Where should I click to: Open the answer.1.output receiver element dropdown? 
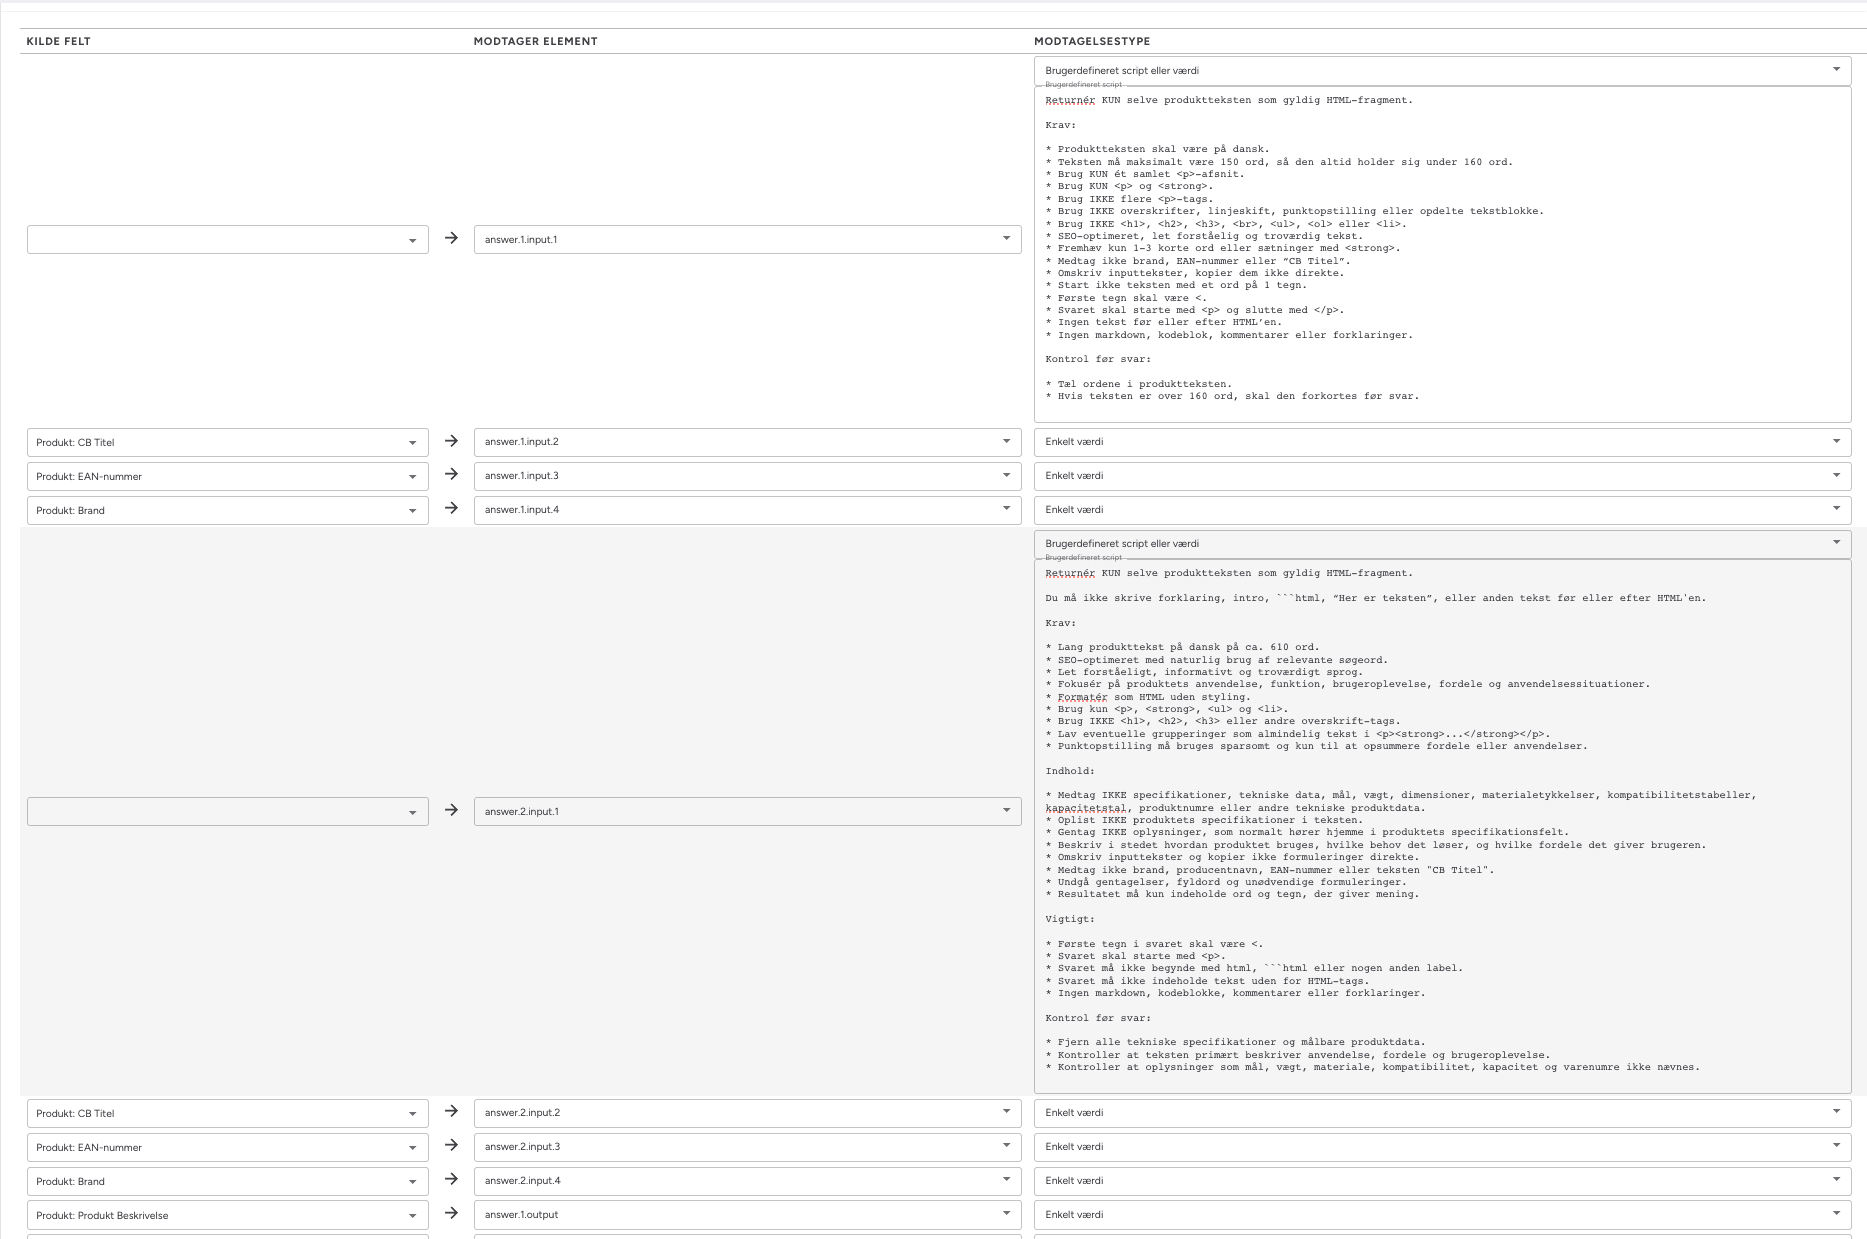tap(747, 1215)
